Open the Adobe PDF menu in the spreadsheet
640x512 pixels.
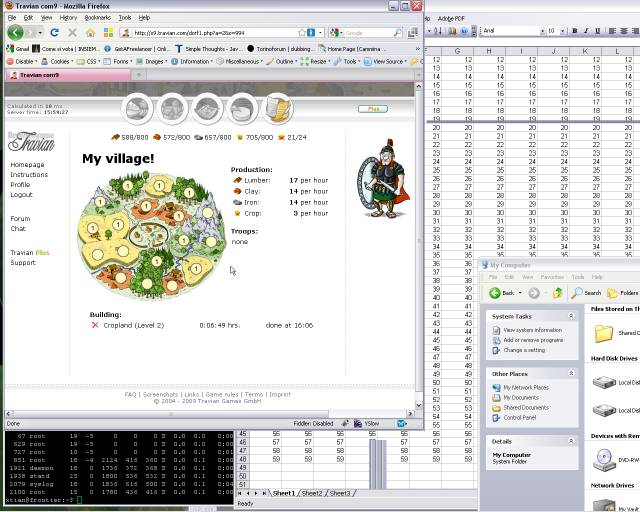click(451, 18)
